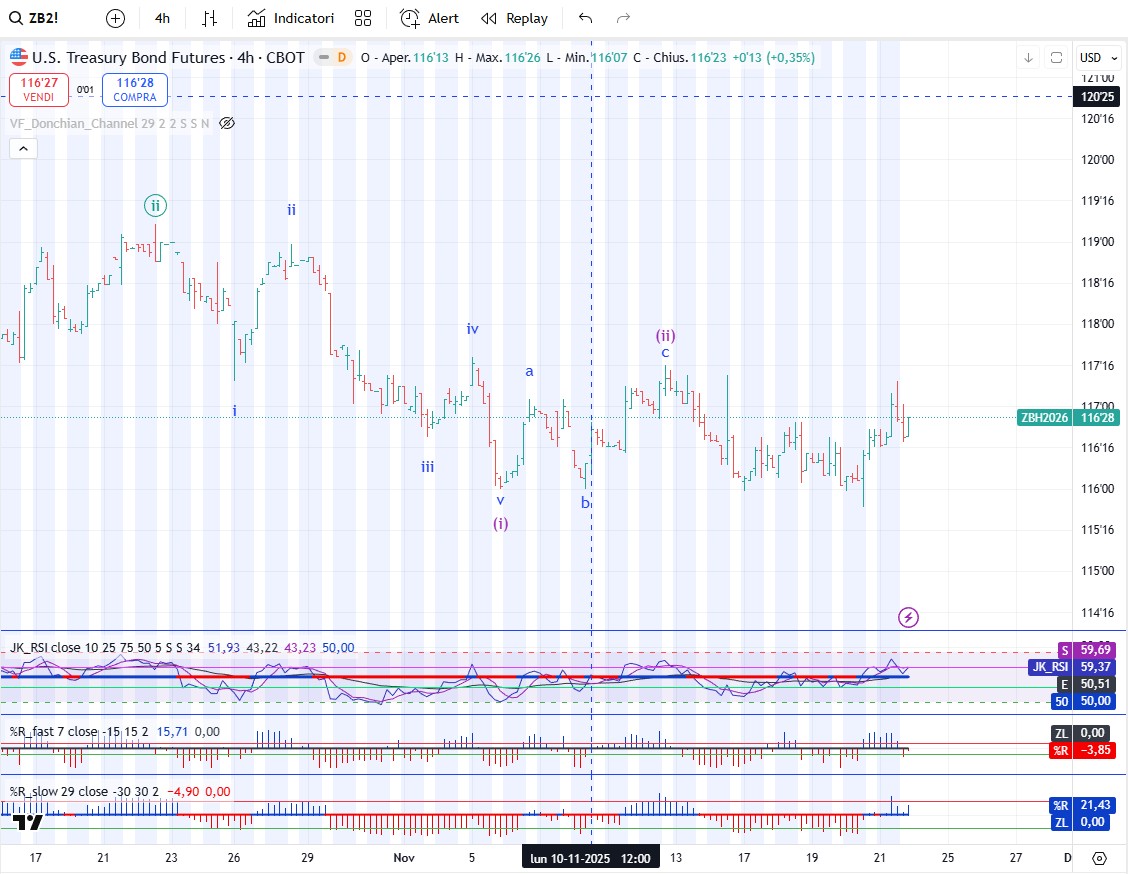Screen dimensions: 1128x874
Task: Click the undo arrow icon
Action: pos(585,18)
